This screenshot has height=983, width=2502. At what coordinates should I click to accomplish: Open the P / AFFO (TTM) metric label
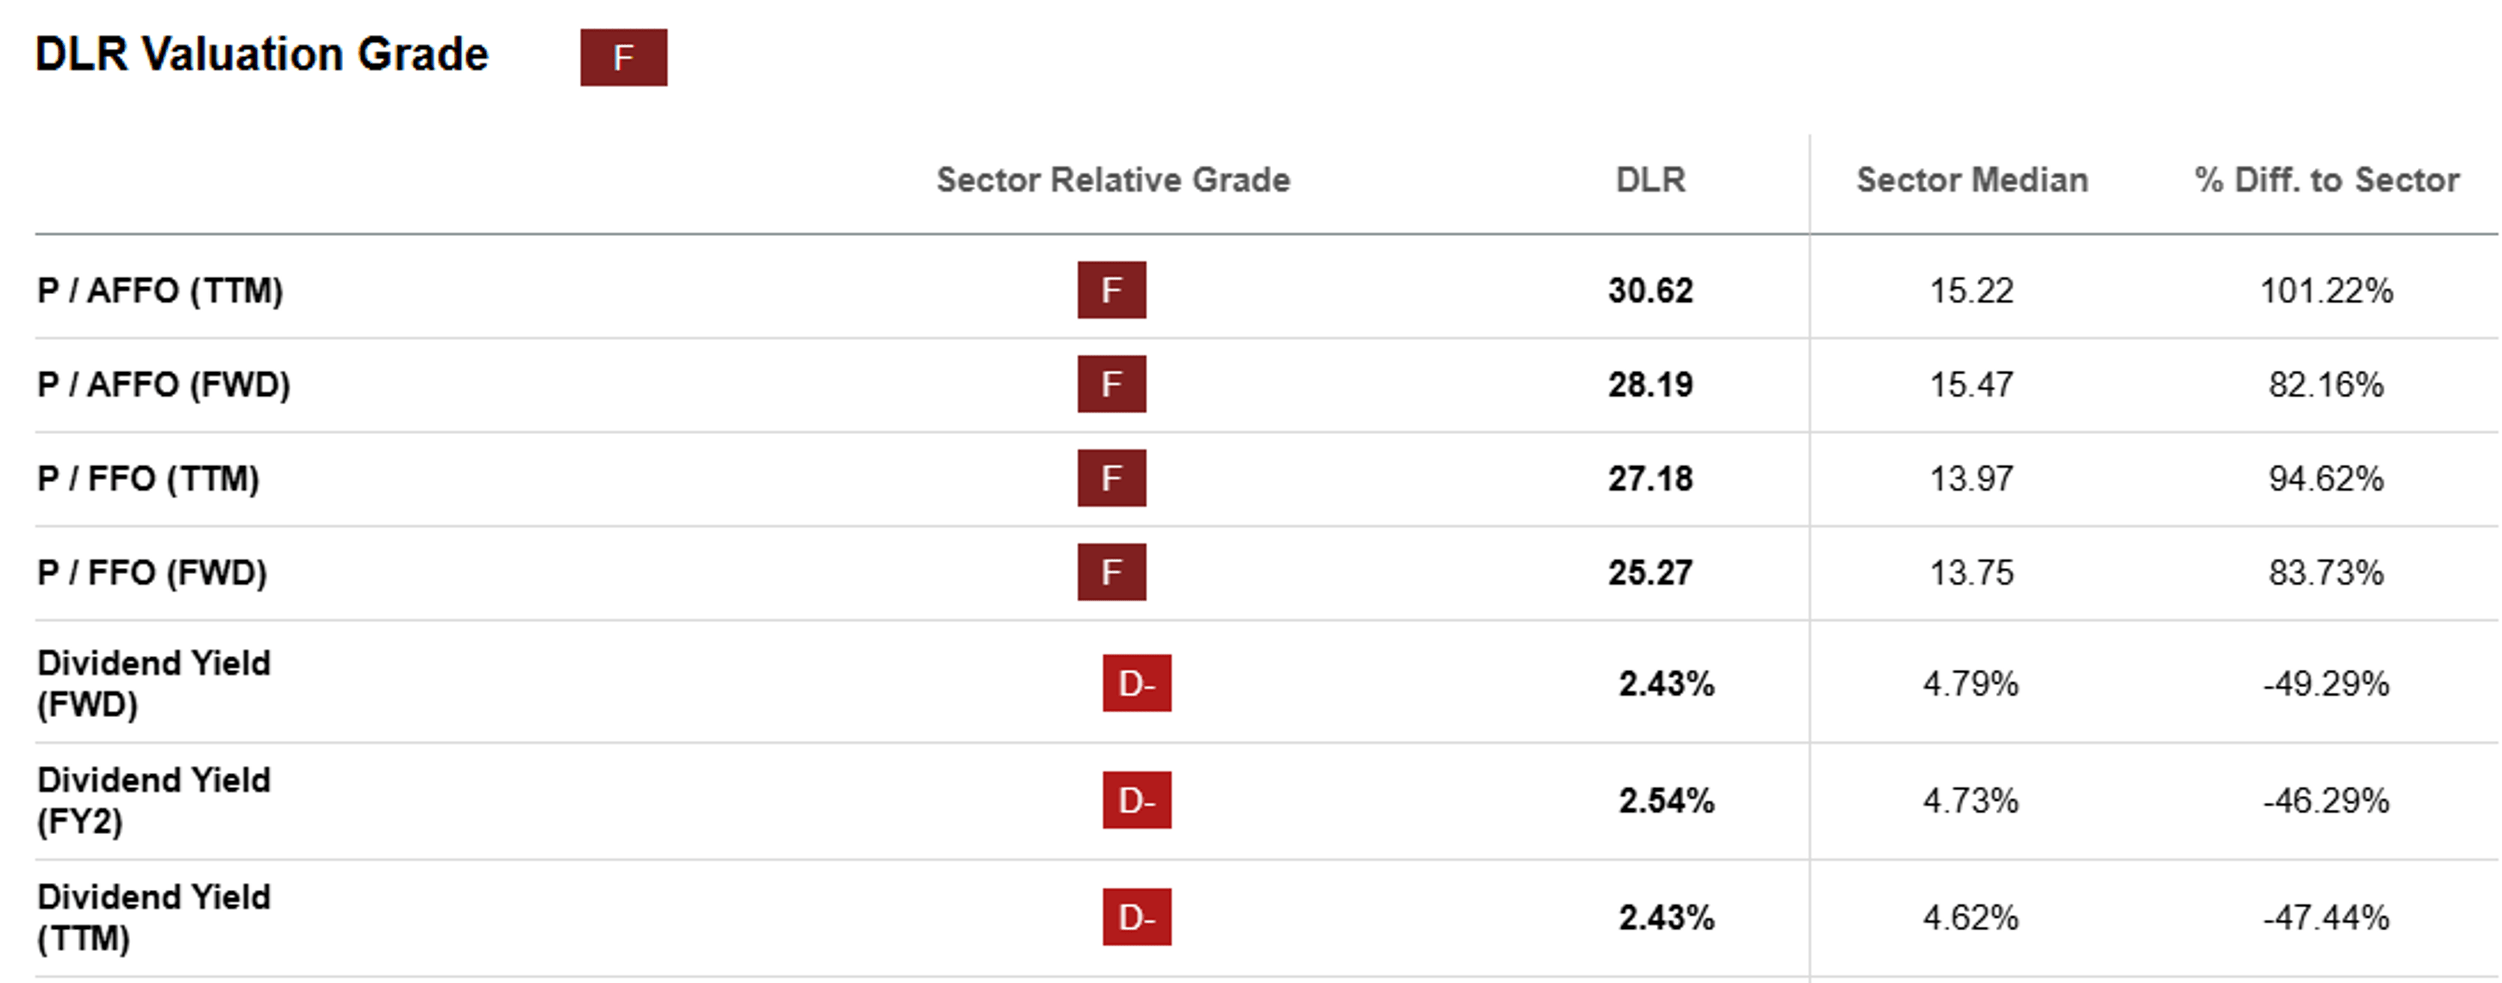coord(160,291)
